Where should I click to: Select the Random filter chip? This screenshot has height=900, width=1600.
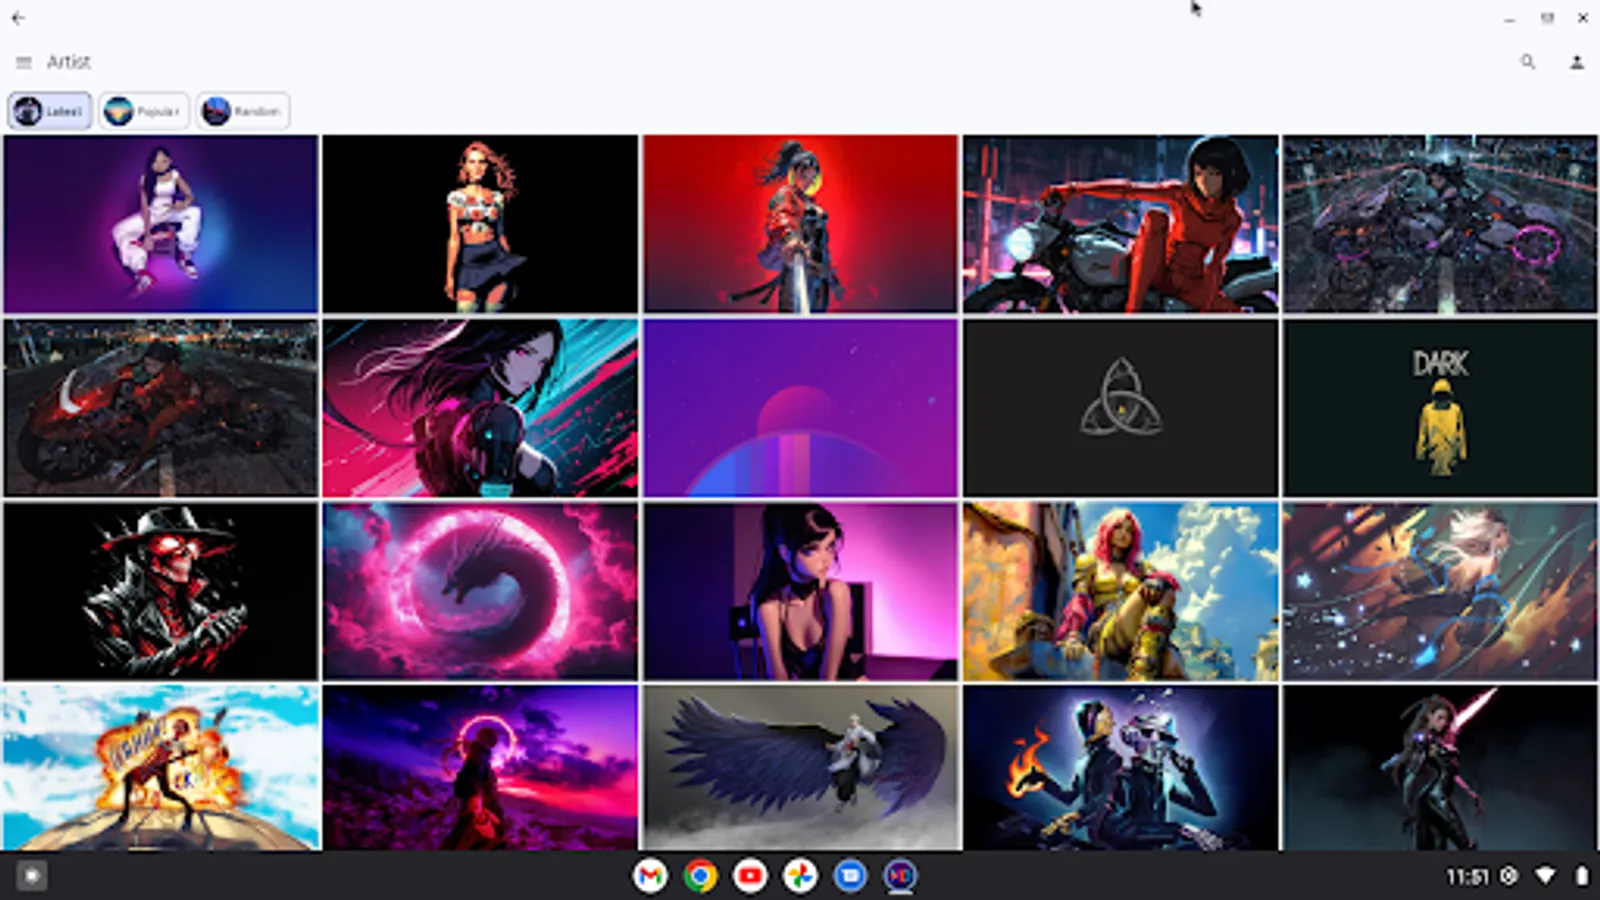(243, 111)
